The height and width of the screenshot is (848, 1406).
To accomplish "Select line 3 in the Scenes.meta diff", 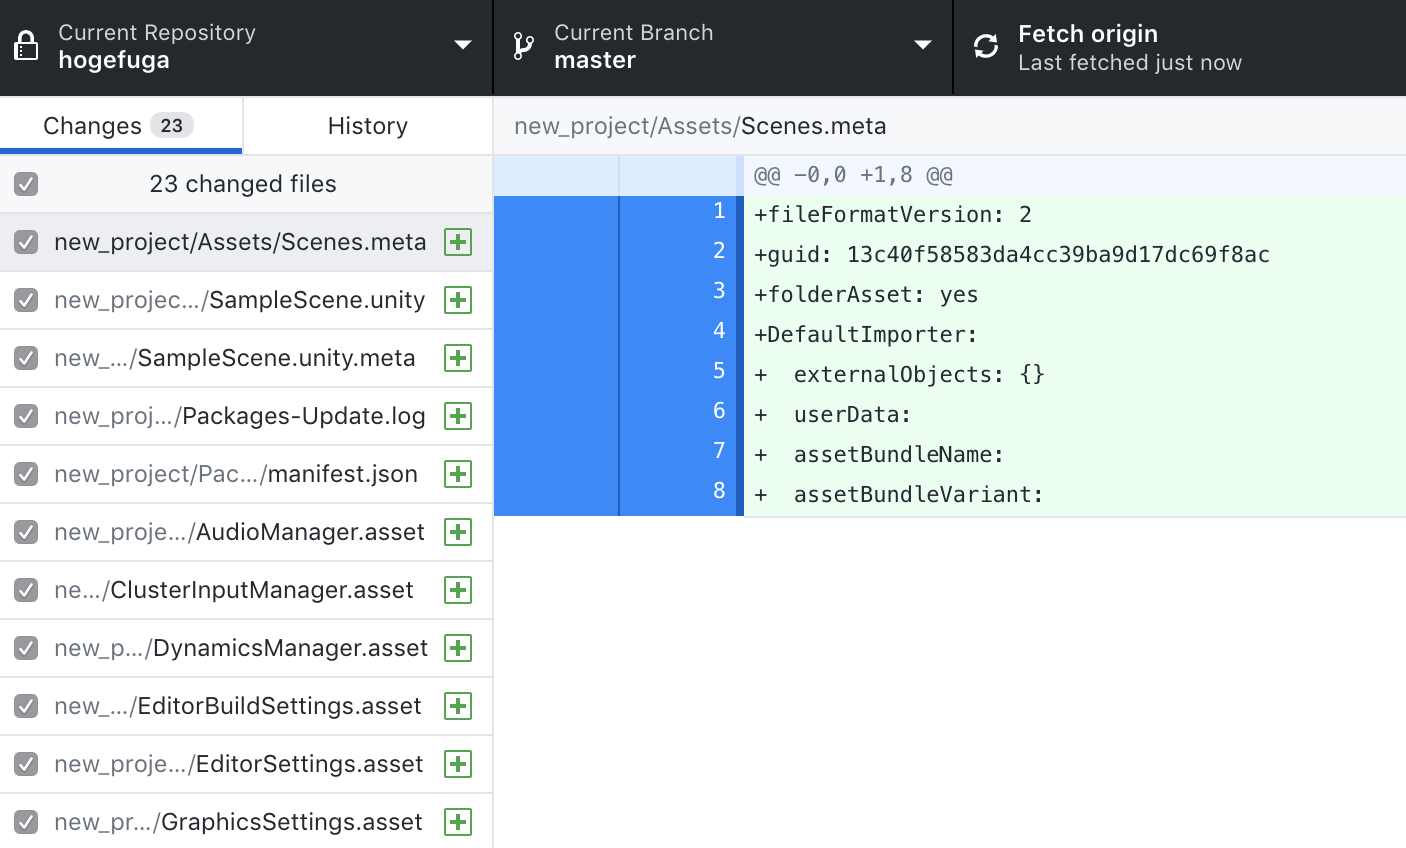I will point(950,294).
